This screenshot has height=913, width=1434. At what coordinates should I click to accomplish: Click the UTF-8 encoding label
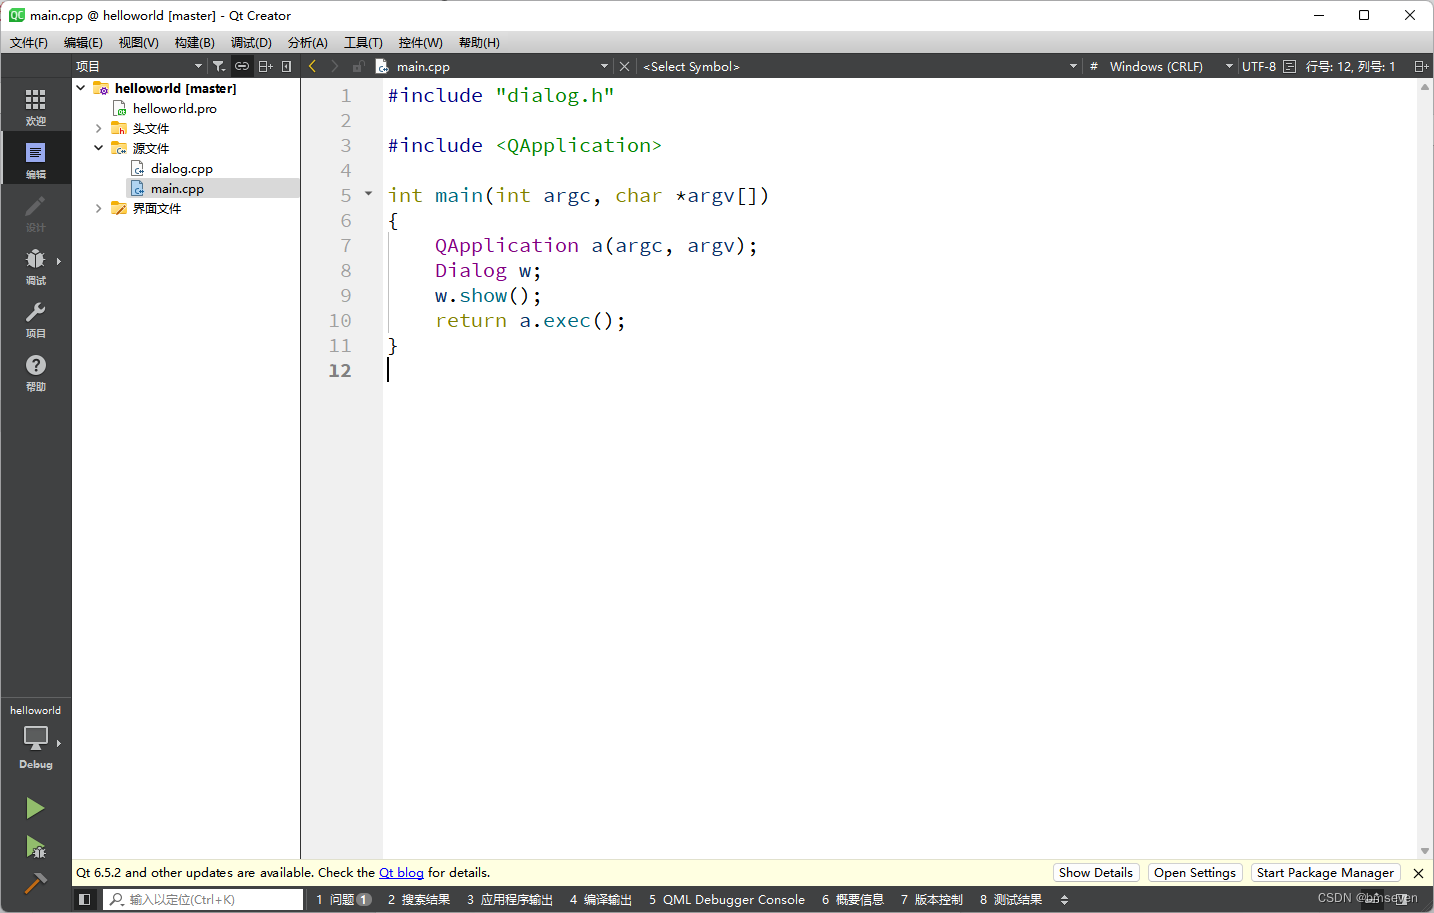coord(1259,66)
